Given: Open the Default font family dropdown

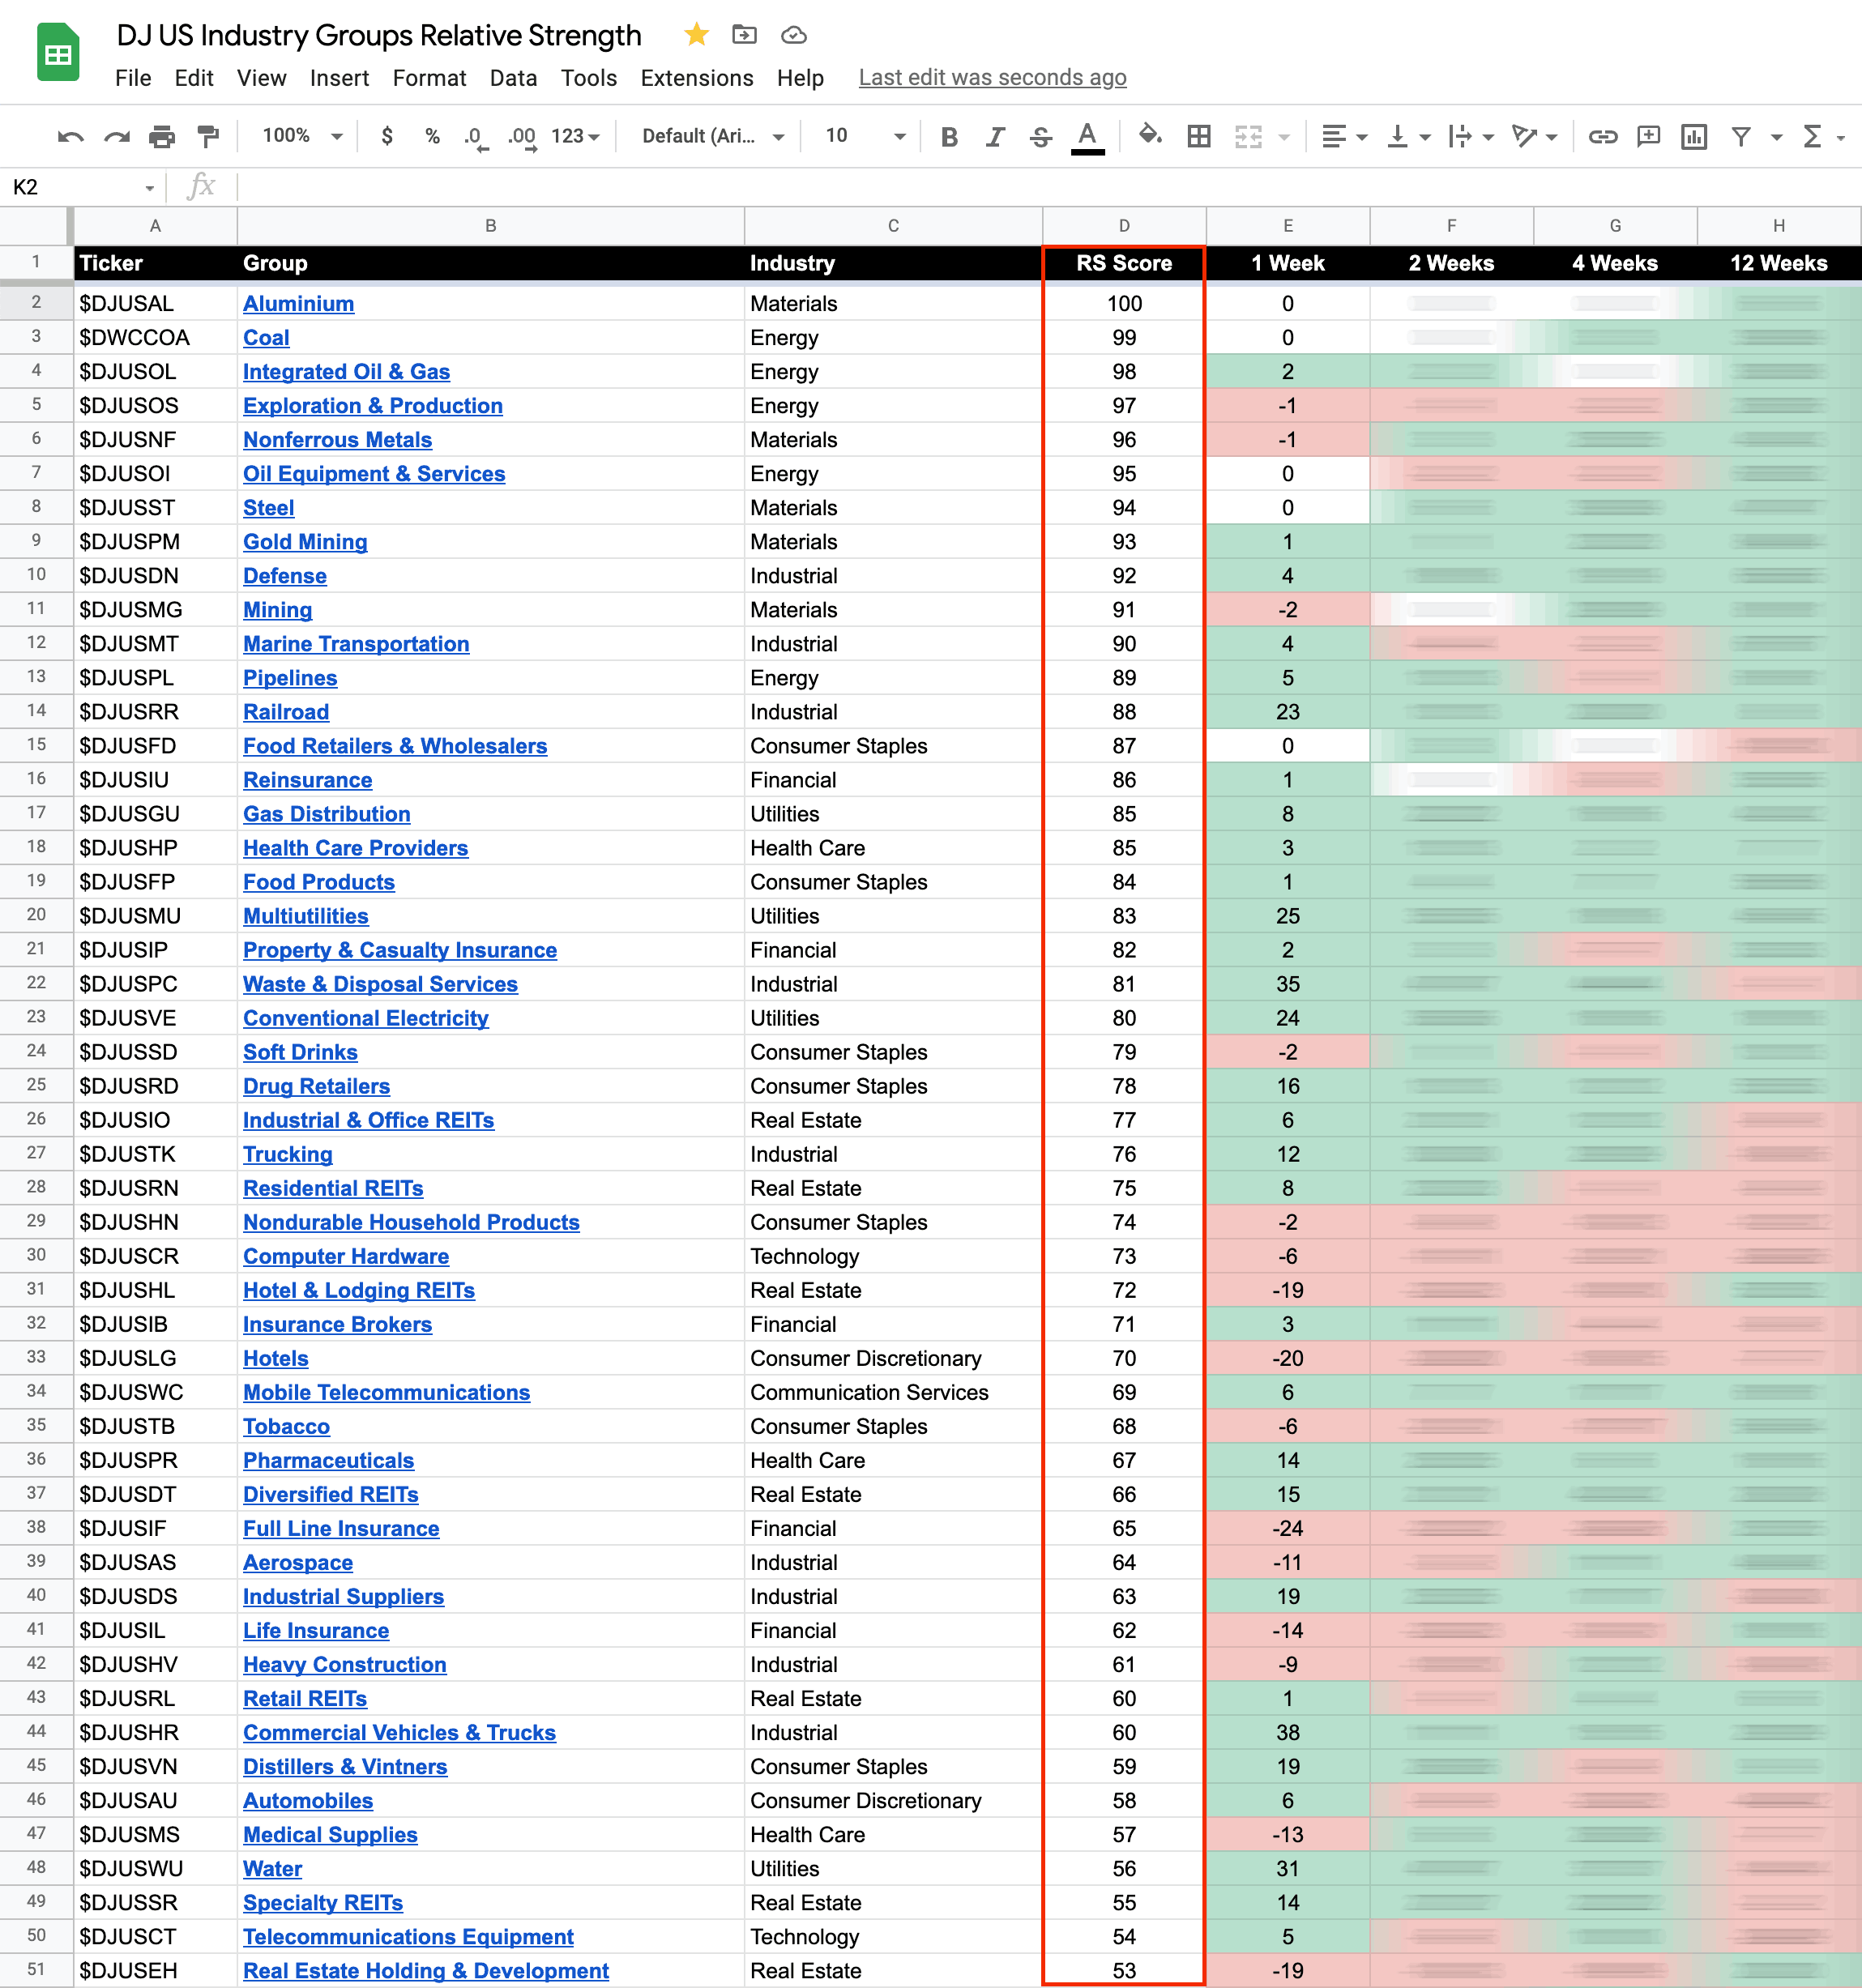Looking at the screenshot, I should point(713,136).
